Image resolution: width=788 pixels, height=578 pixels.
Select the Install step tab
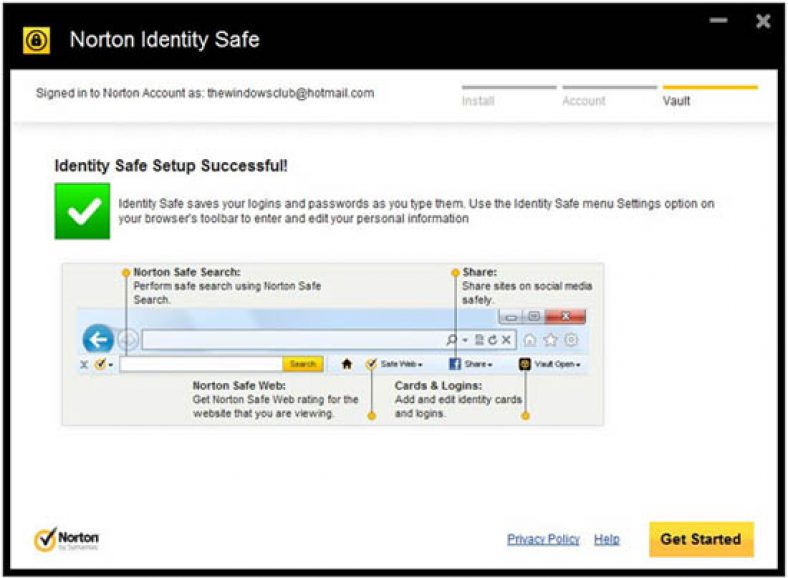coord(509,95)
